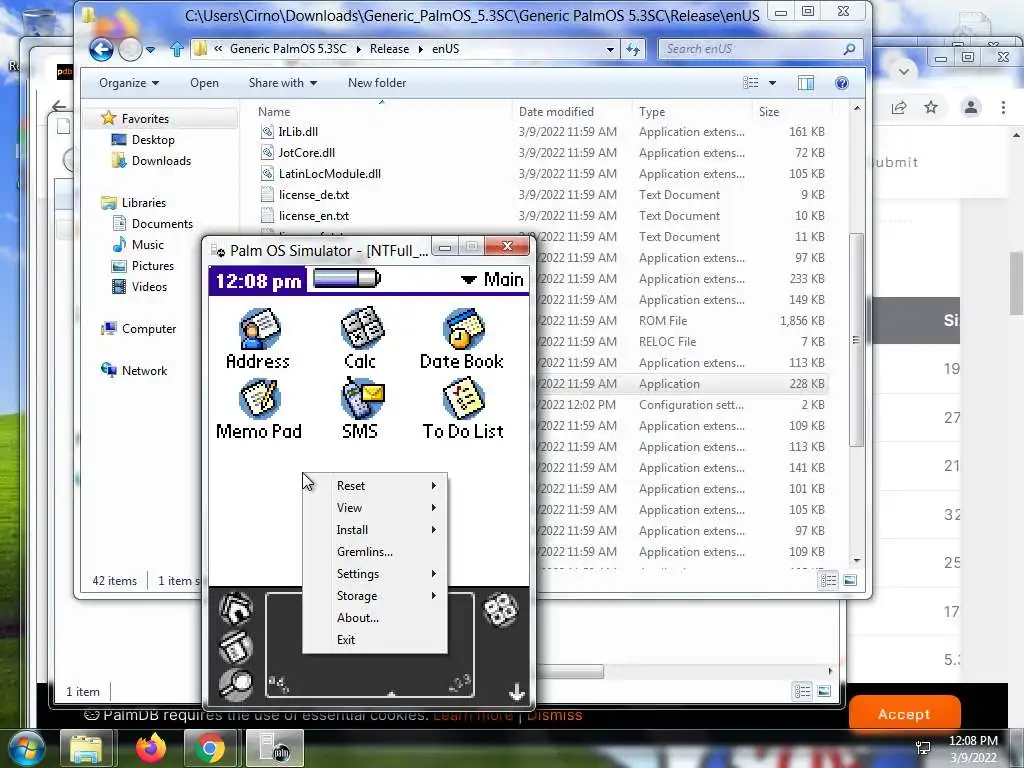Screen dimensions: 1024x768
Task: Tap the Find magnifier silkscreen button
Action: point(235,684)
